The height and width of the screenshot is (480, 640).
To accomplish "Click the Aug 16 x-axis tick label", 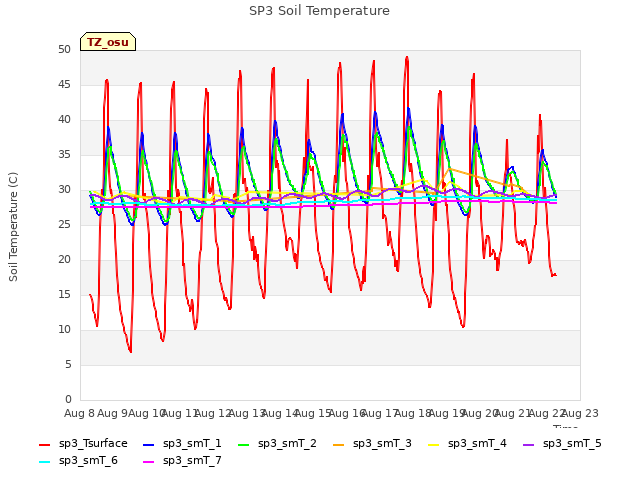I will click(347, 413).
